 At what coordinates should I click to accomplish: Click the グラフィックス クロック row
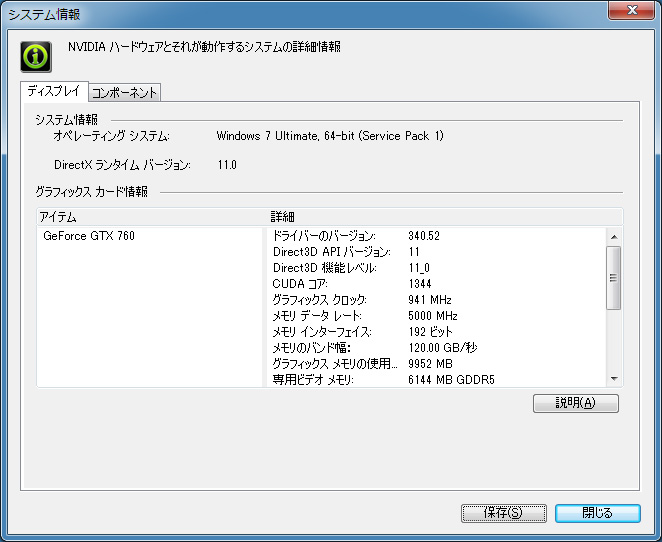(437, 300)
